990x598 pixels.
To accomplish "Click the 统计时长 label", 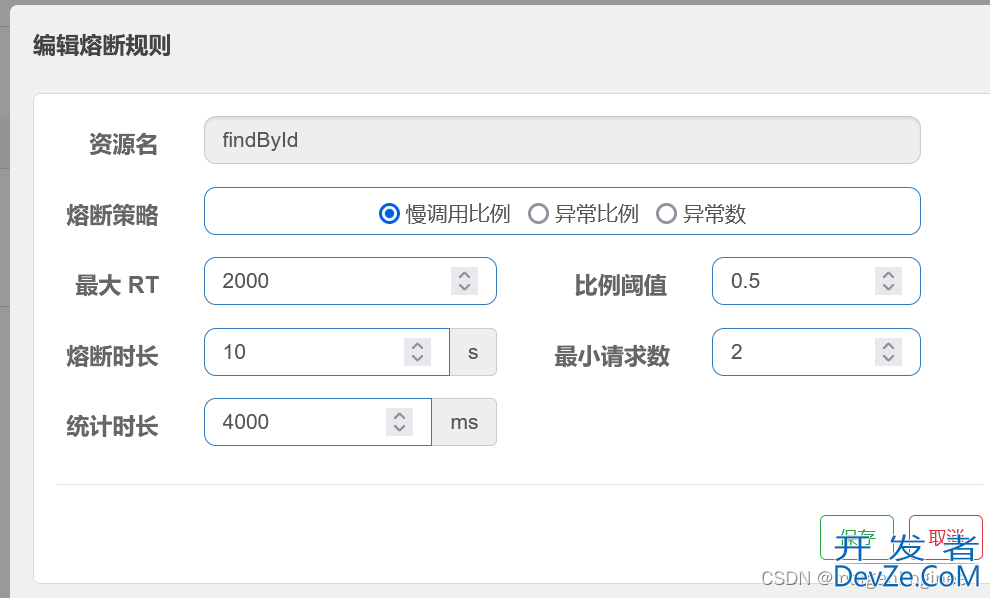I will tap(112, 426).
